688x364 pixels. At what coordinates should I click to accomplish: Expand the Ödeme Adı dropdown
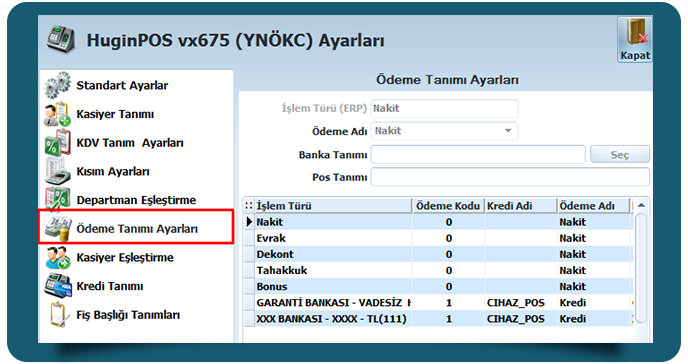(508, 131)
